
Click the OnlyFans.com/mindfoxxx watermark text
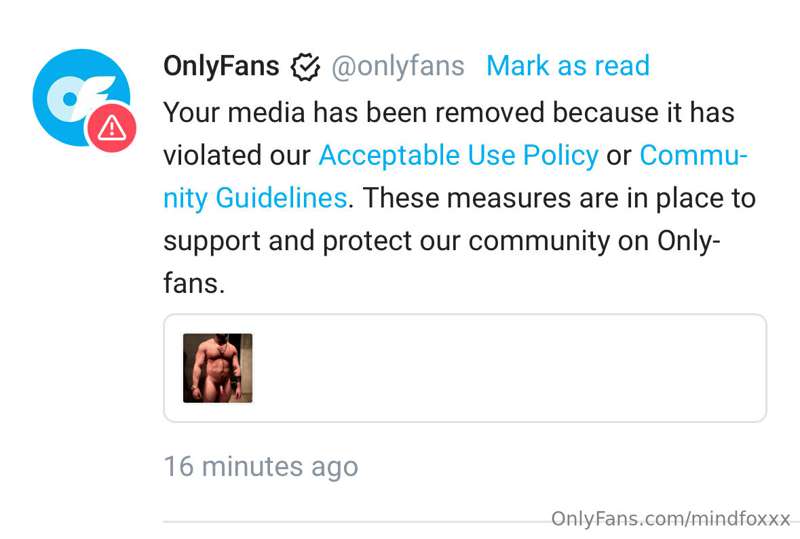tap(670, 519)
